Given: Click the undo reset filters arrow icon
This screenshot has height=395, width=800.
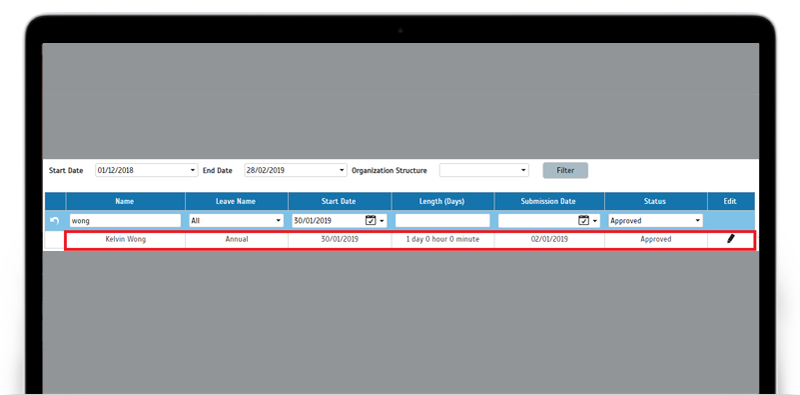Looking at the screenshot, I should pos(55,221).
